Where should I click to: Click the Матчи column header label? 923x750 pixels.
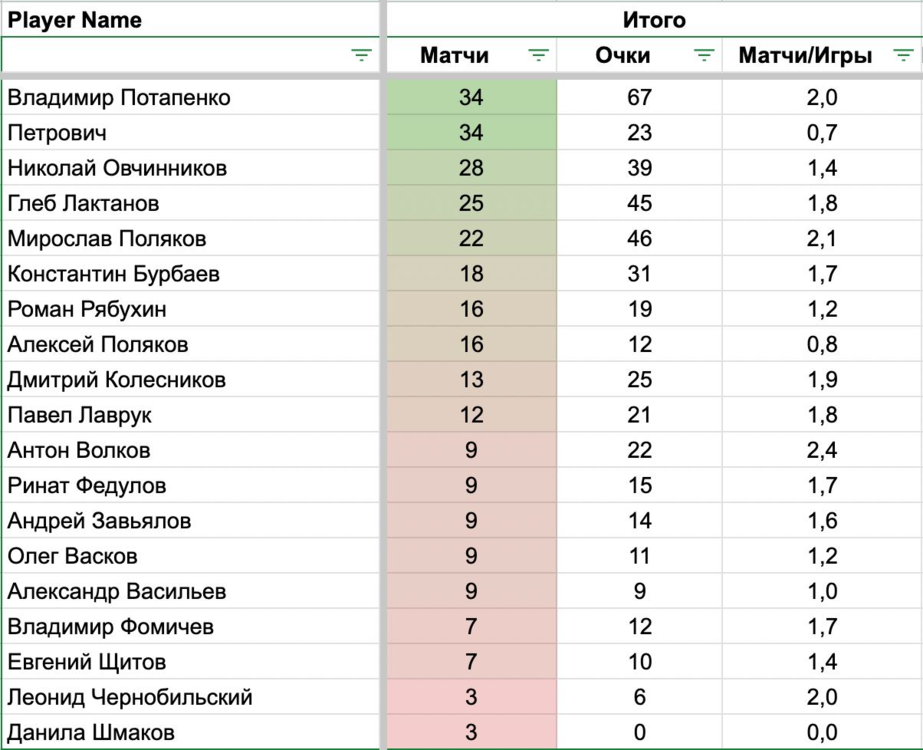point(455,56)
